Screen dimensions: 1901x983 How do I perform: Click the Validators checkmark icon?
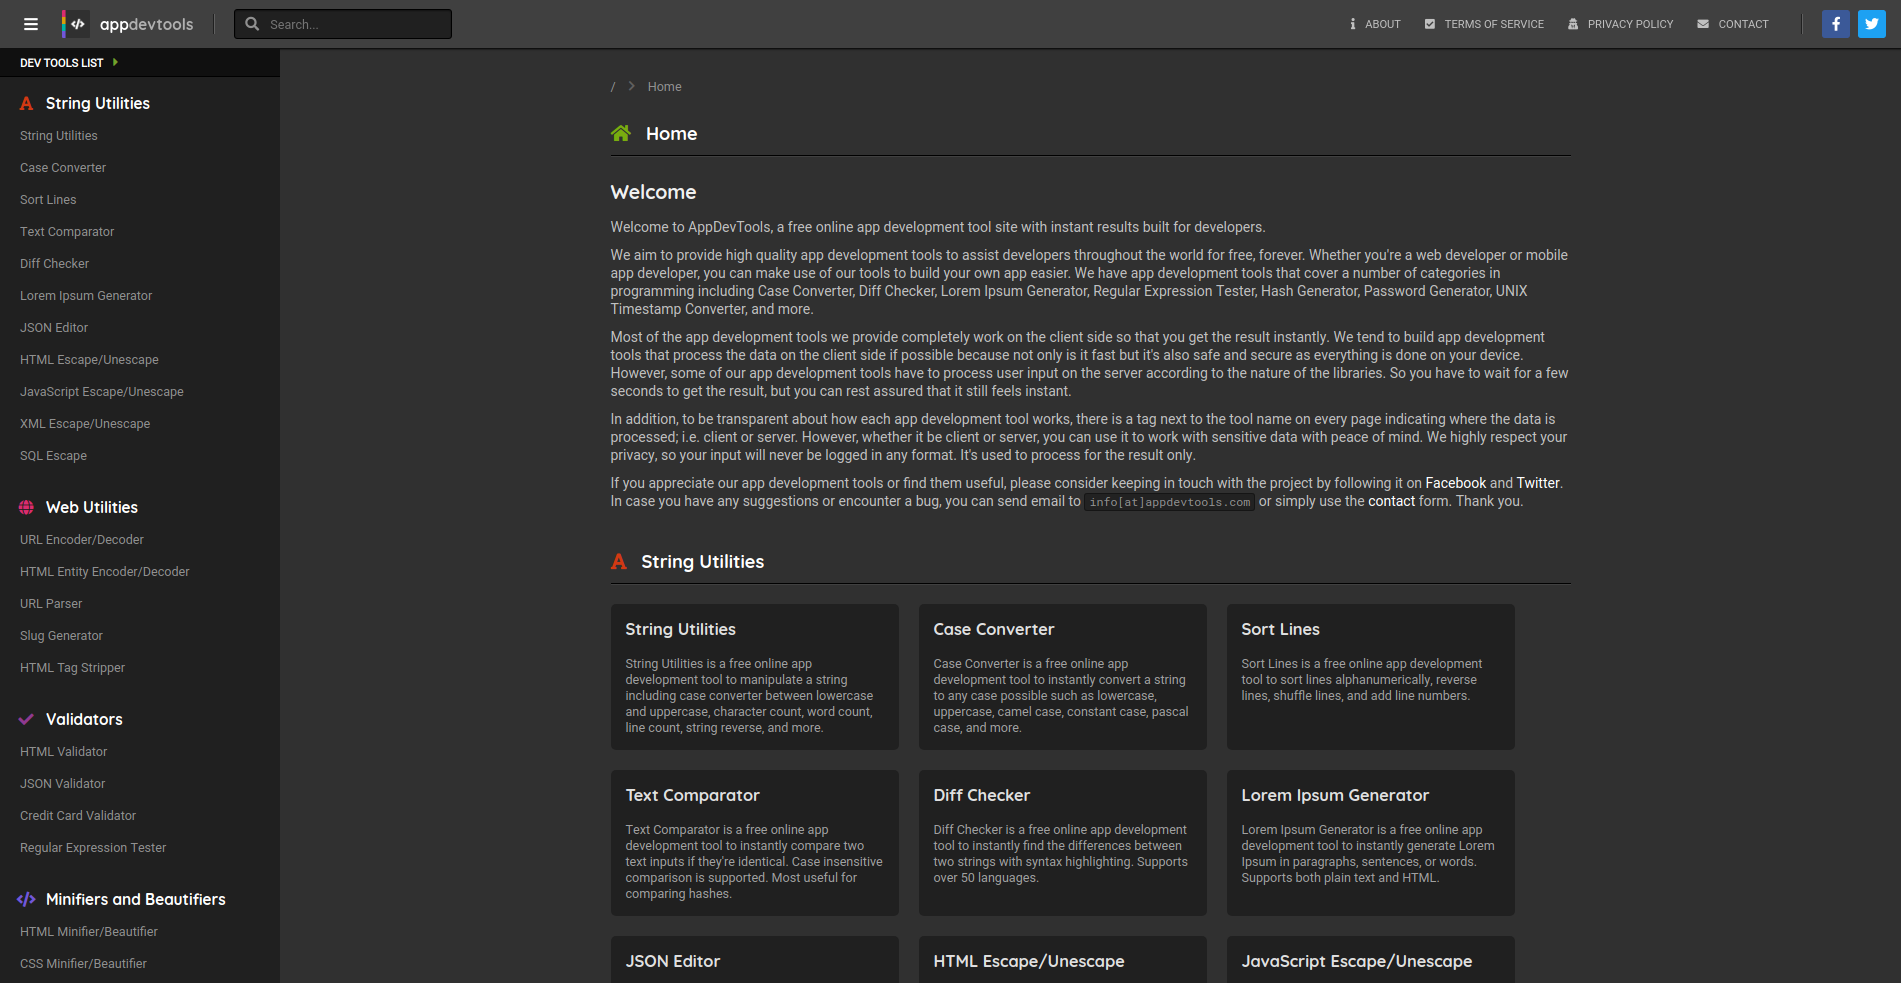point(27,720)
